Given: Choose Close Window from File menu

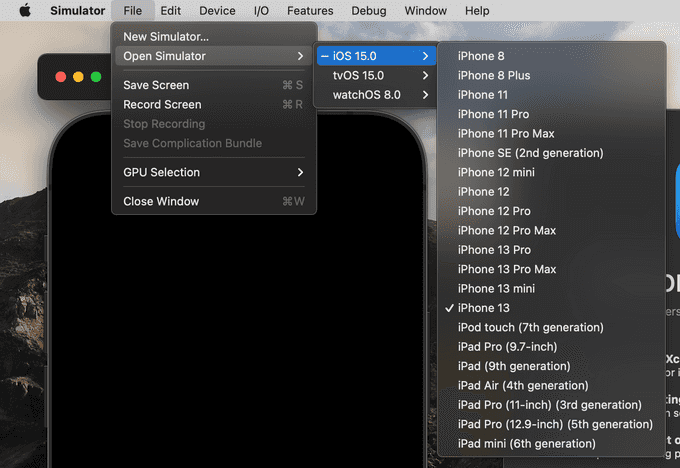Looking at the screenshot, I should click(x=214, y=201).
